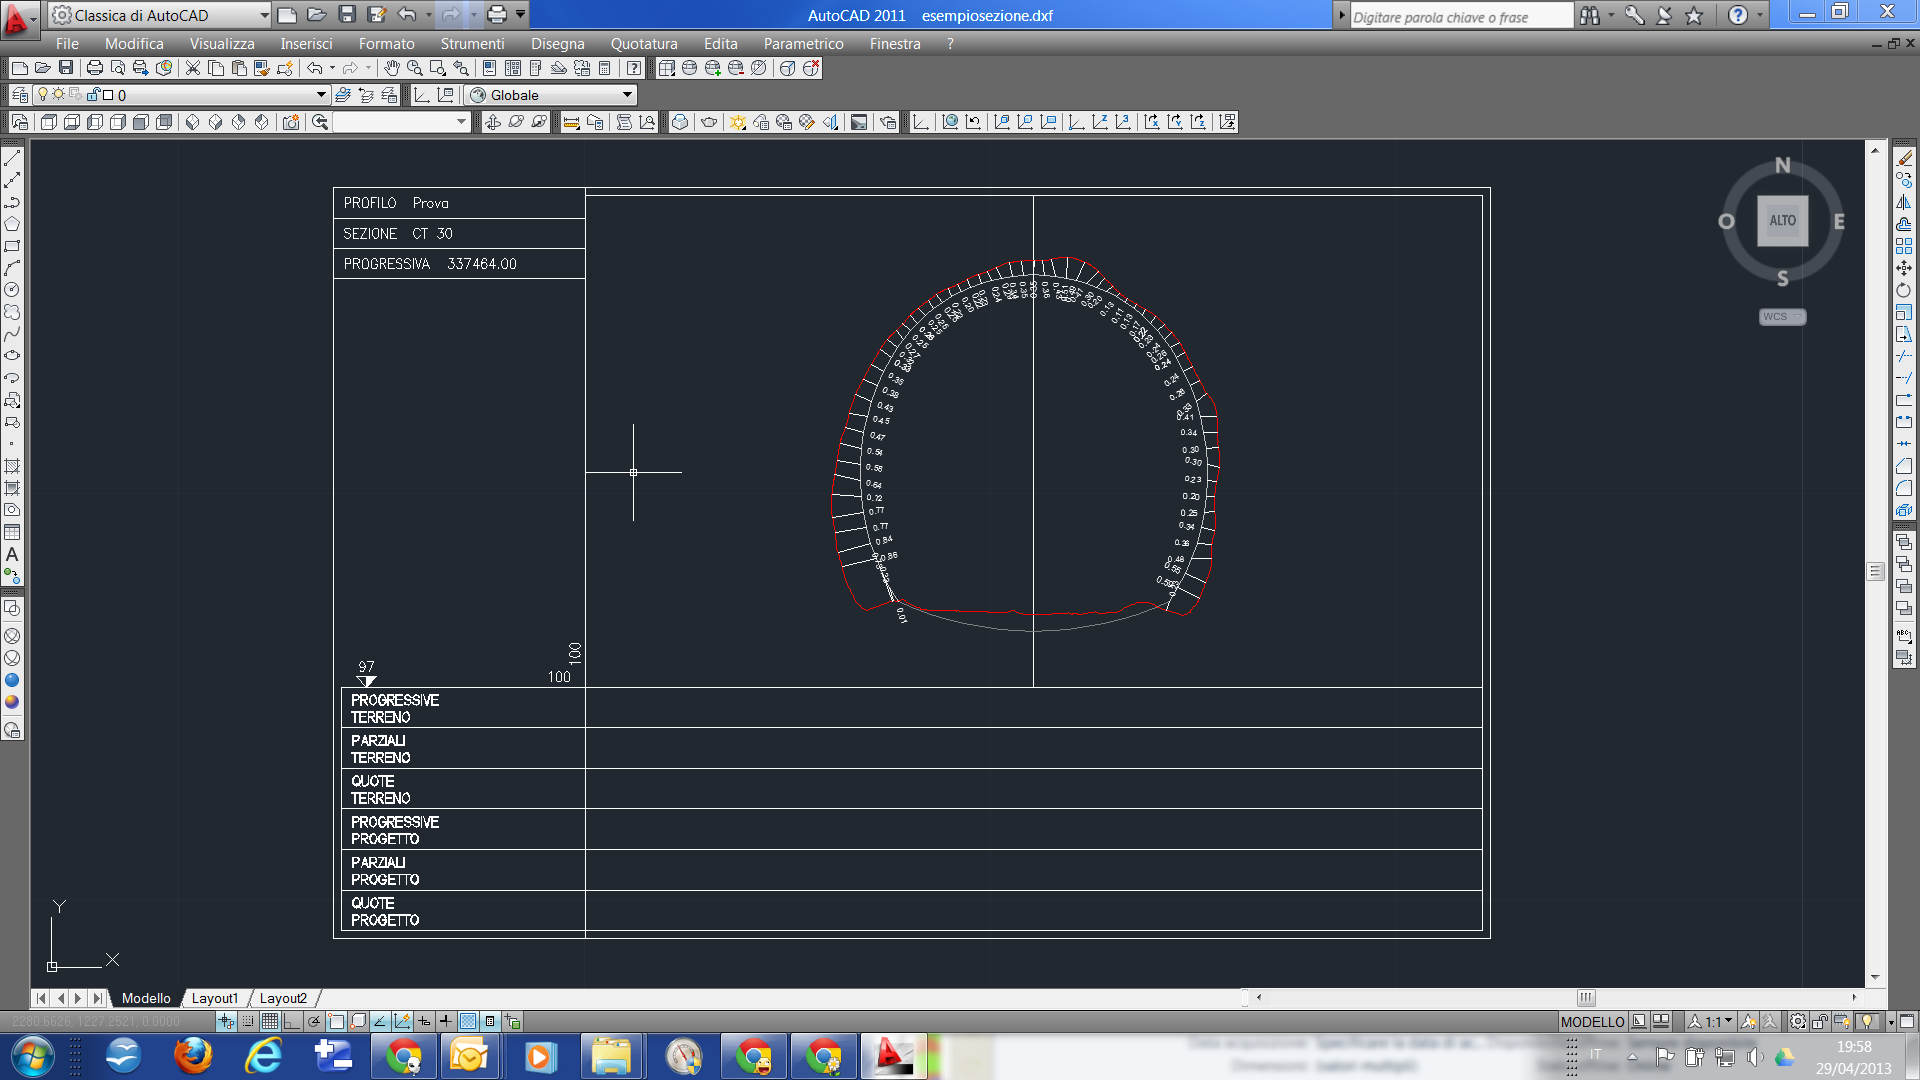Click the Pan (hand) tool icon
The height and width of the screenshot is (1080, 1920).
click(391, 68)
